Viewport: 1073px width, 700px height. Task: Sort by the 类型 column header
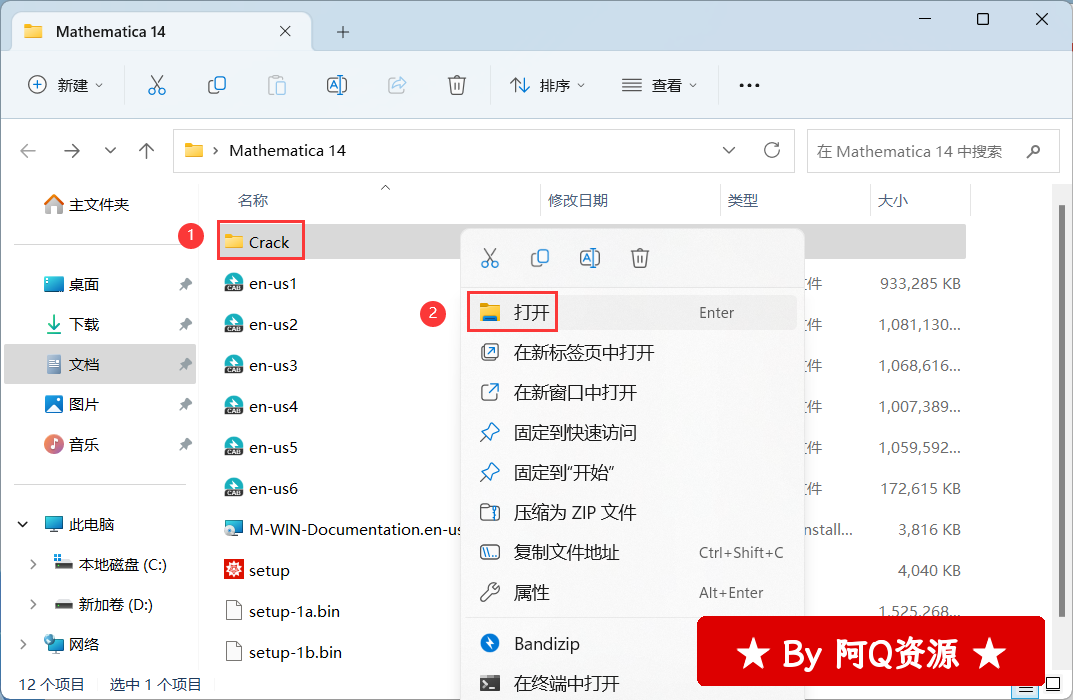click(742, 200)
